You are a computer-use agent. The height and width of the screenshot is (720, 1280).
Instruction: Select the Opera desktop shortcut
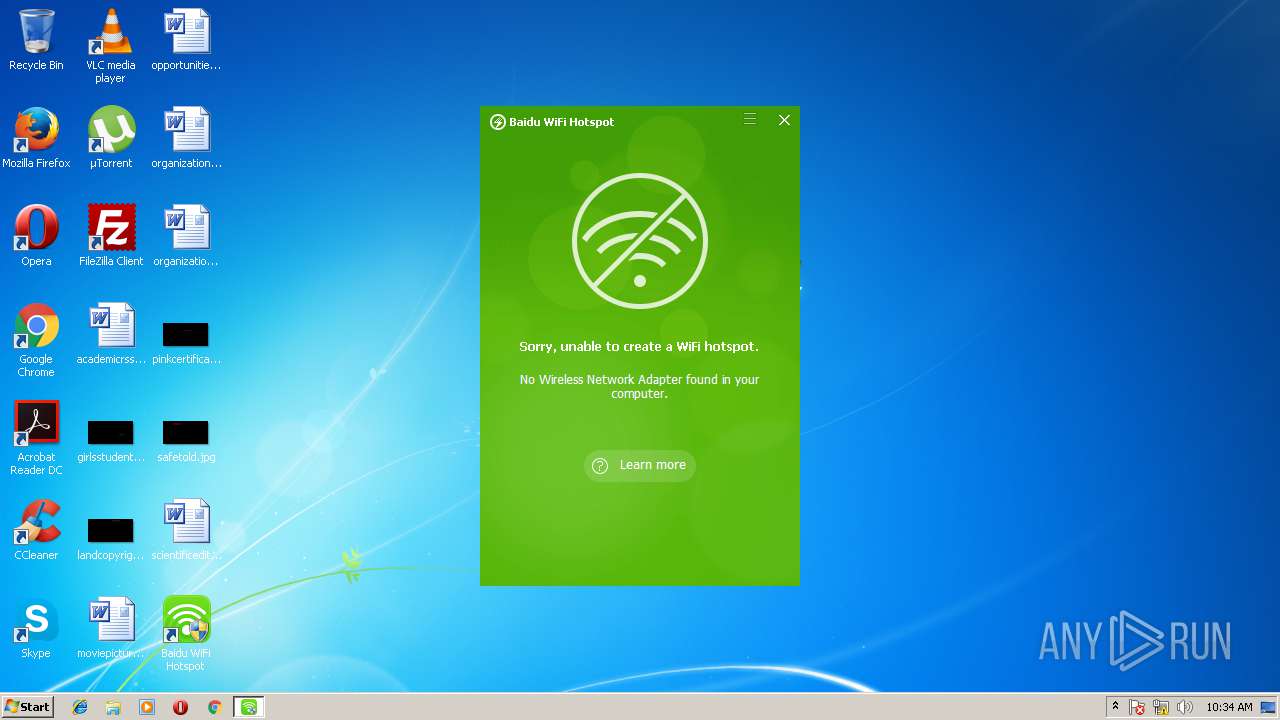coord(36,236)
